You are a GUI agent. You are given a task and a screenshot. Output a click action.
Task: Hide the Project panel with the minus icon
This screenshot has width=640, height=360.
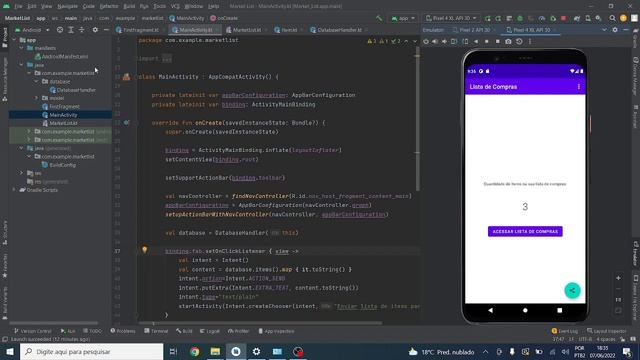(106, 30)
